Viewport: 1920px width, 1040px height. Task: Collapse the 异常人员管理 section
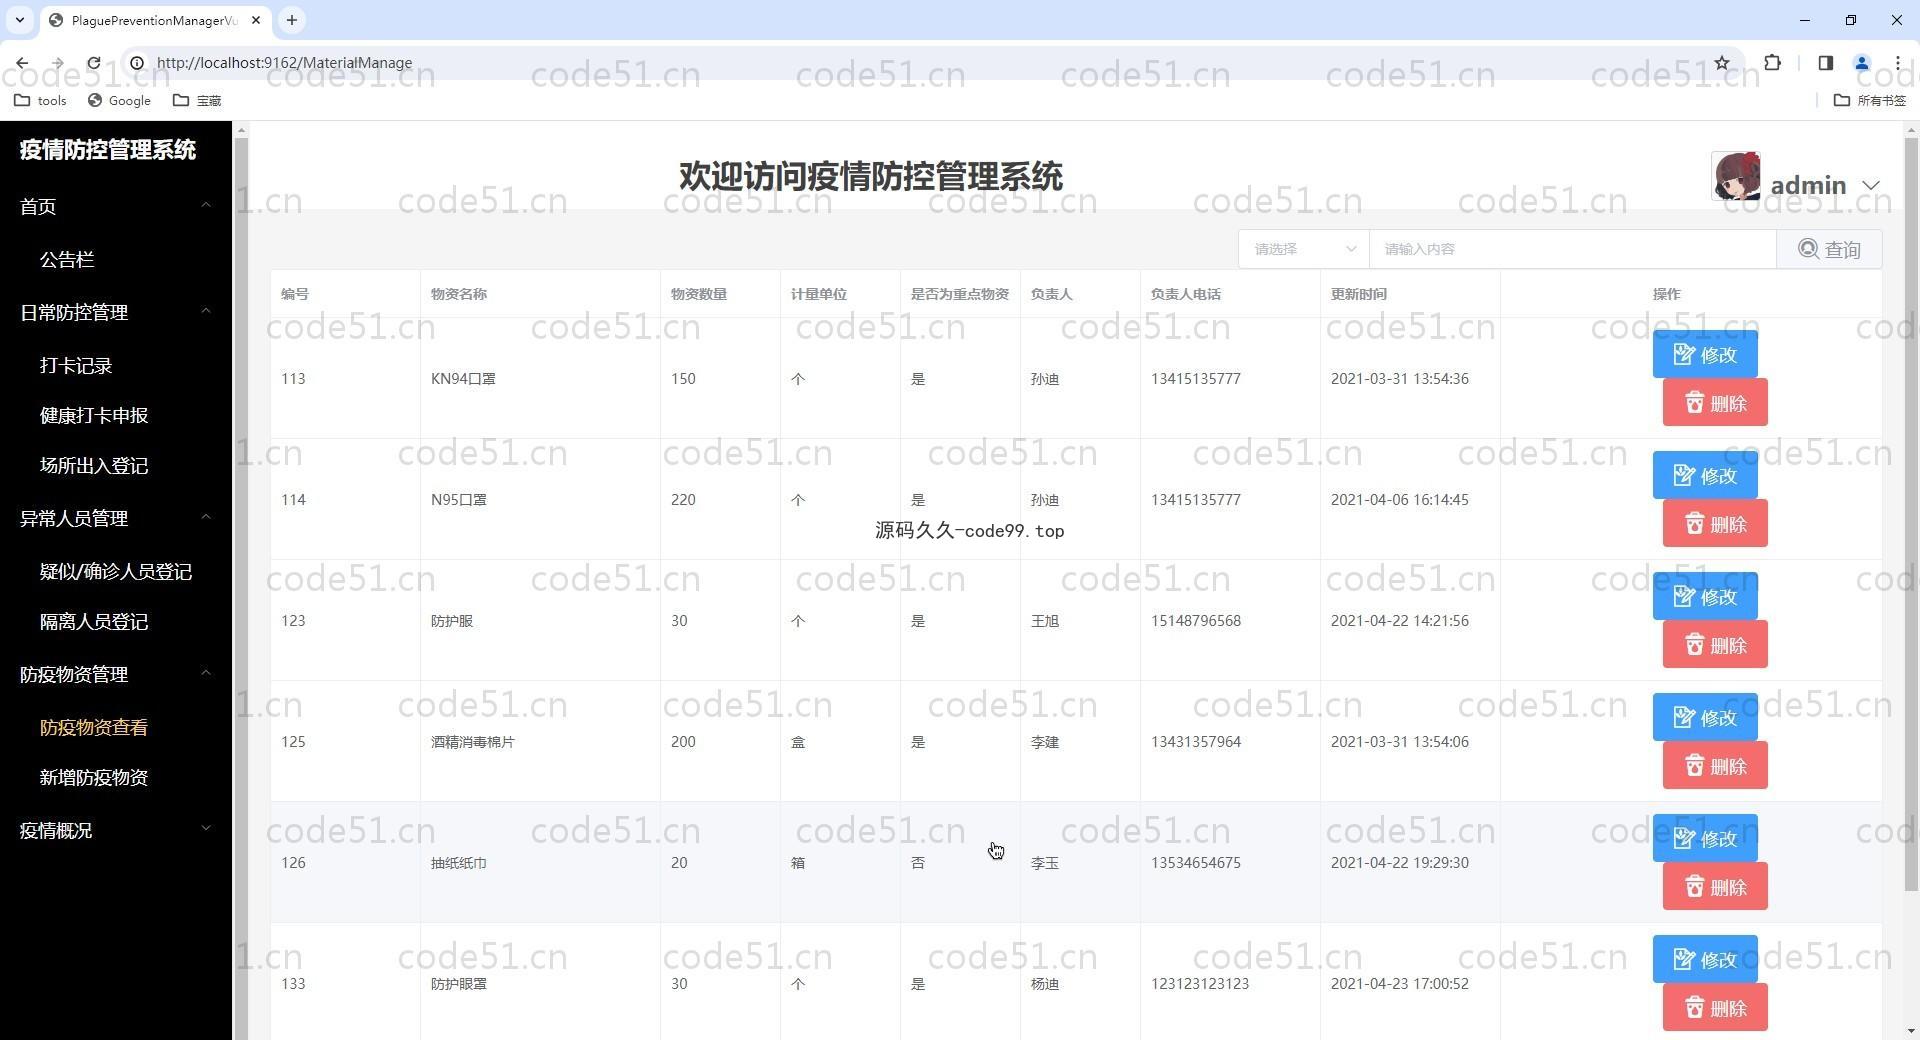click(116, 518)
